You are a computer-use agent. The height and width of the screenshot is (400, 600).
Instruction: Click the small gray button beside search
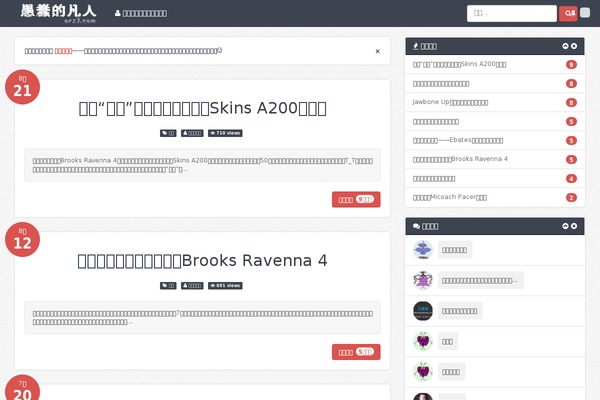(x=585, y=13)
